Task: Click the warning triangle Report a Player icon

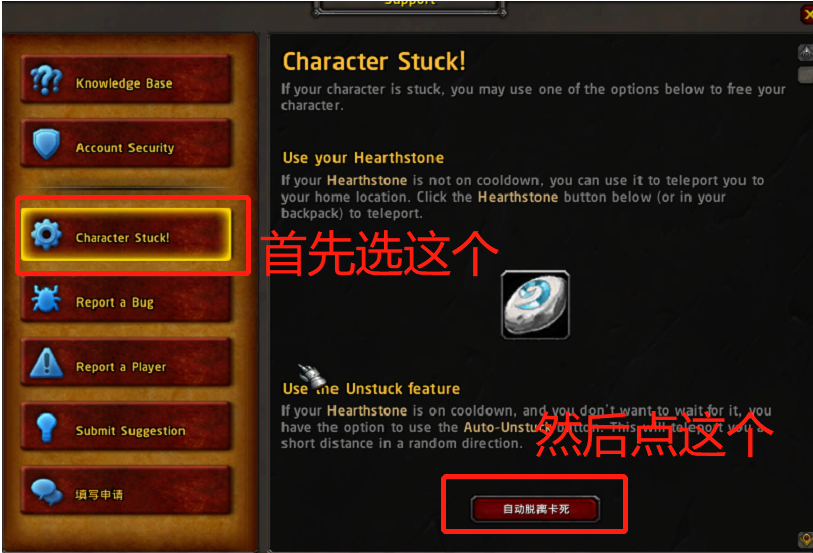Action: coord(46,362)
